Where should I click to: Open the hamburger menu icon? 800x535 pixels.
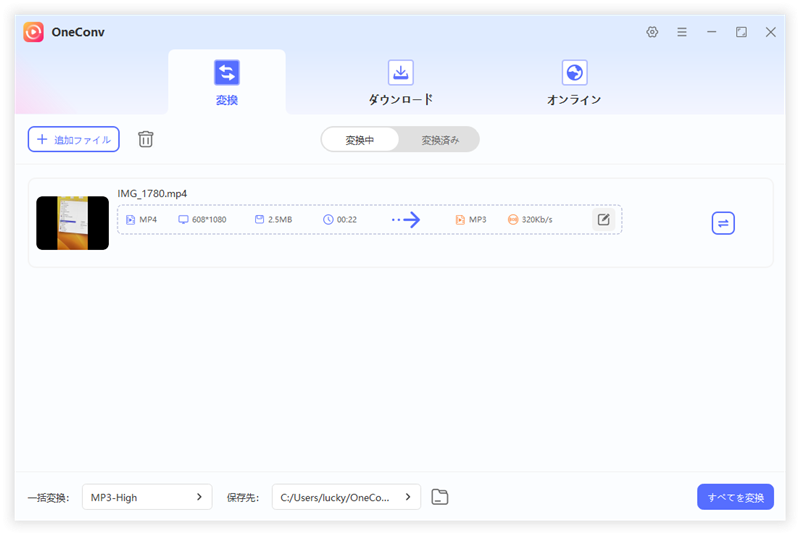[682, 32]
